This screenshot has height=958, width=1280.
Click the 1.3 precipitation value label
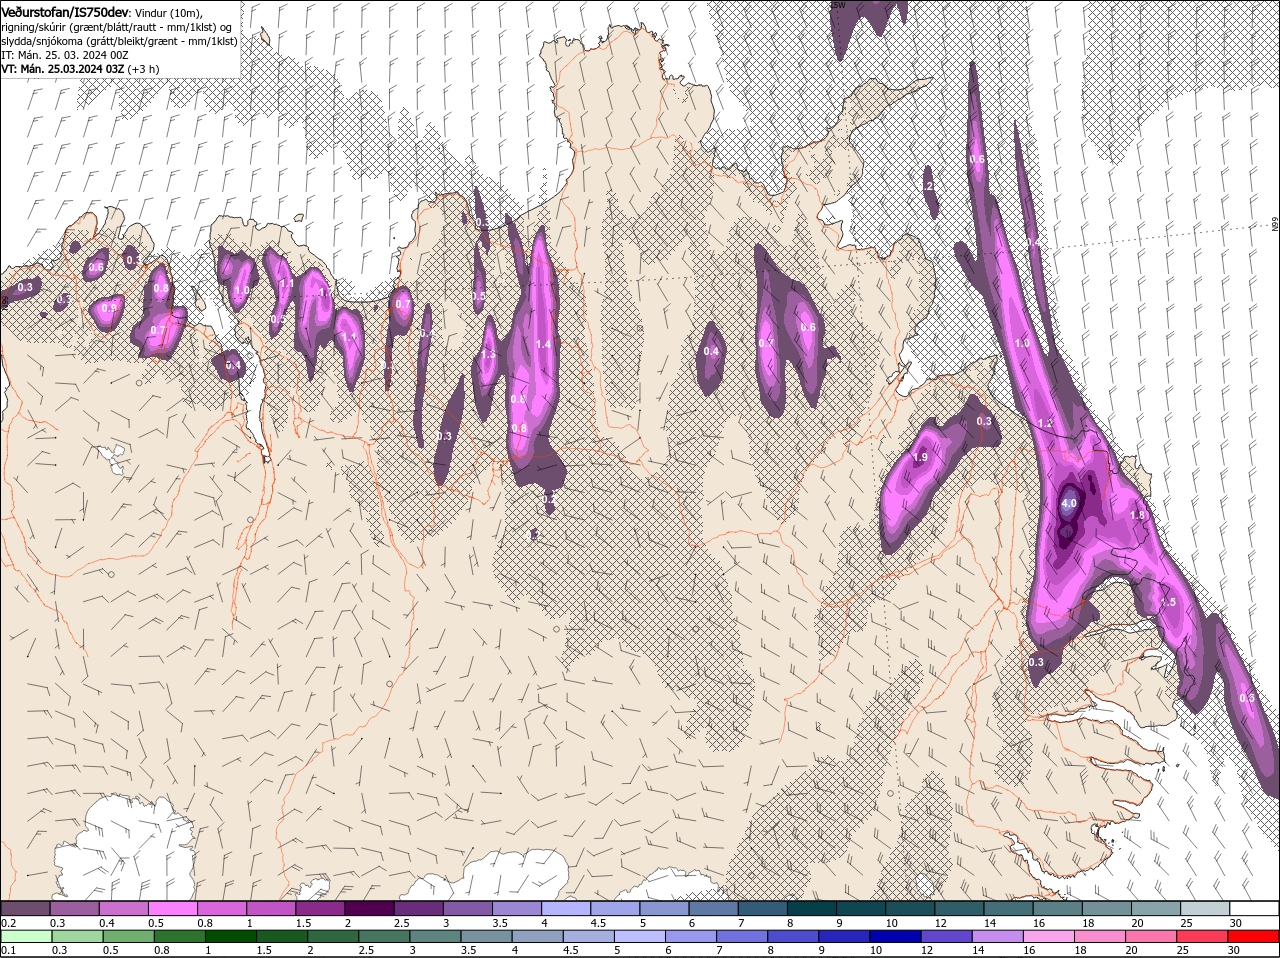tap(488, 354)
